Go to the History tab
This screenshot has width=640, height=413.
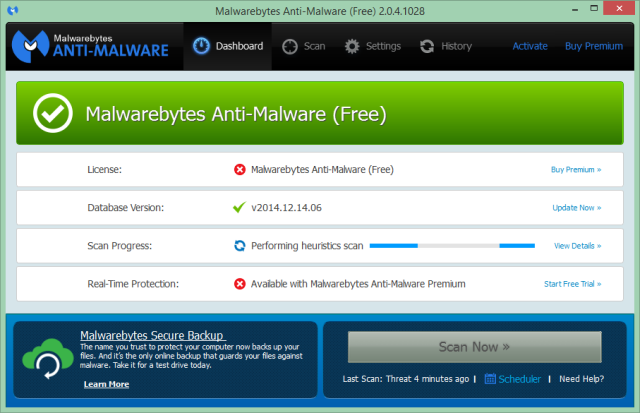[x=446, y=46]
